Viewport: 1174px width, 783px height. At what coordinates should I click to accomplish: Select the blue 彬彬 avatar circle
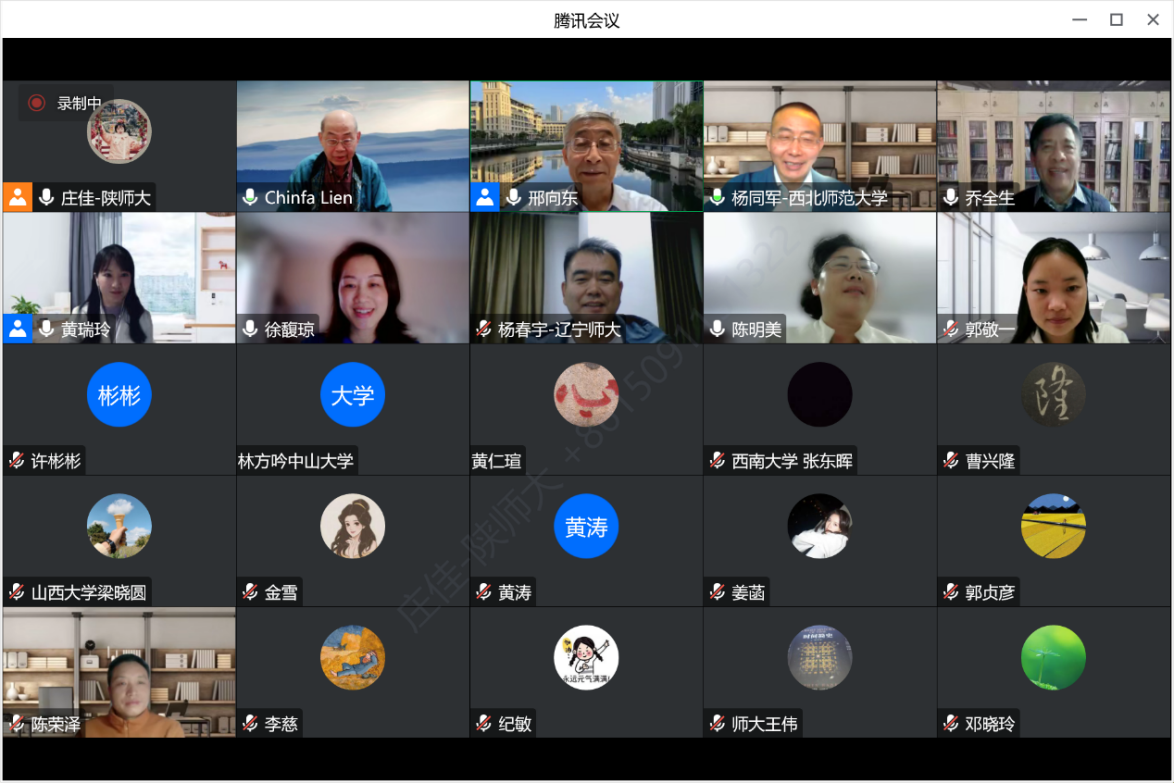tap(119, 395)
